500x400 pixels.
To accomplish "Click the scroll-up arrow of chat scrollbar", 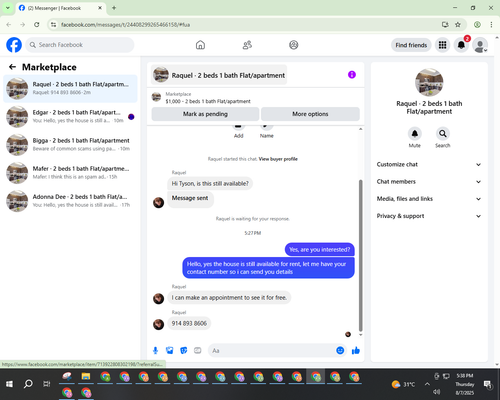I will (360, 129).
